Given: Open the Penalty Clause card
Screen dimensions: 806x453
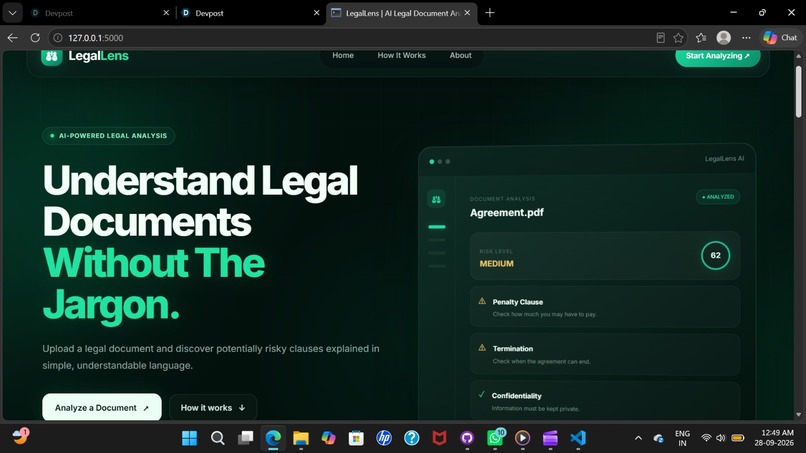Looking at the screenshot, I should coord(604,307).
